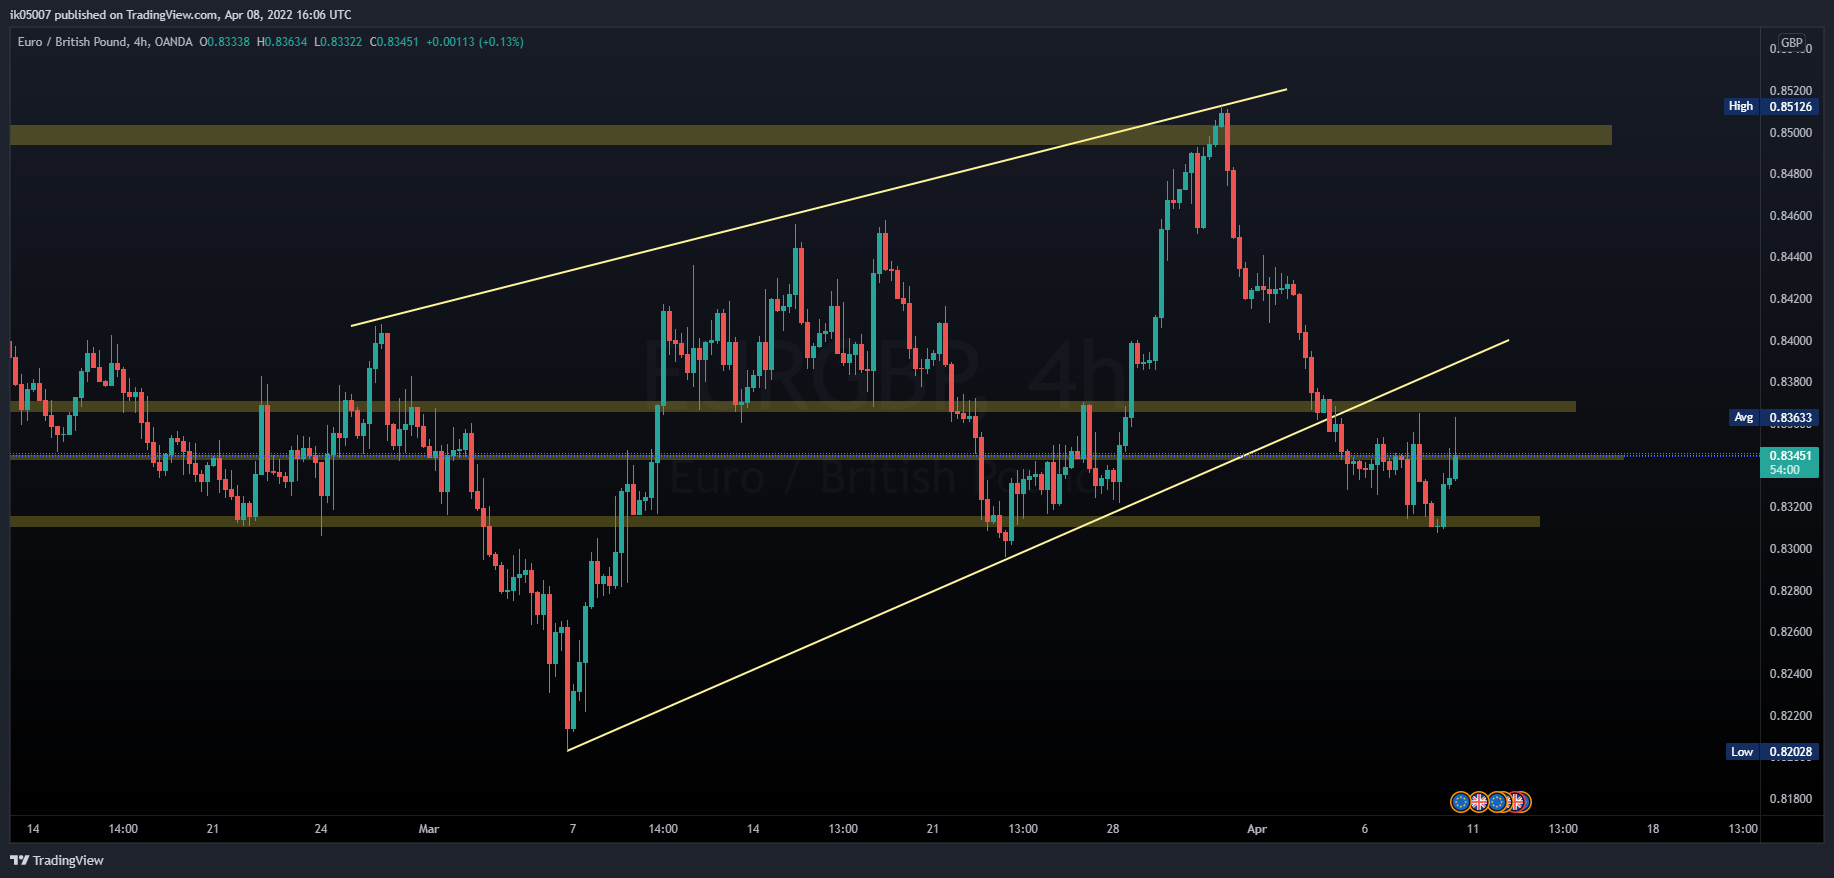Select the bottom olive support zone near 0.83100

[775, 521]
